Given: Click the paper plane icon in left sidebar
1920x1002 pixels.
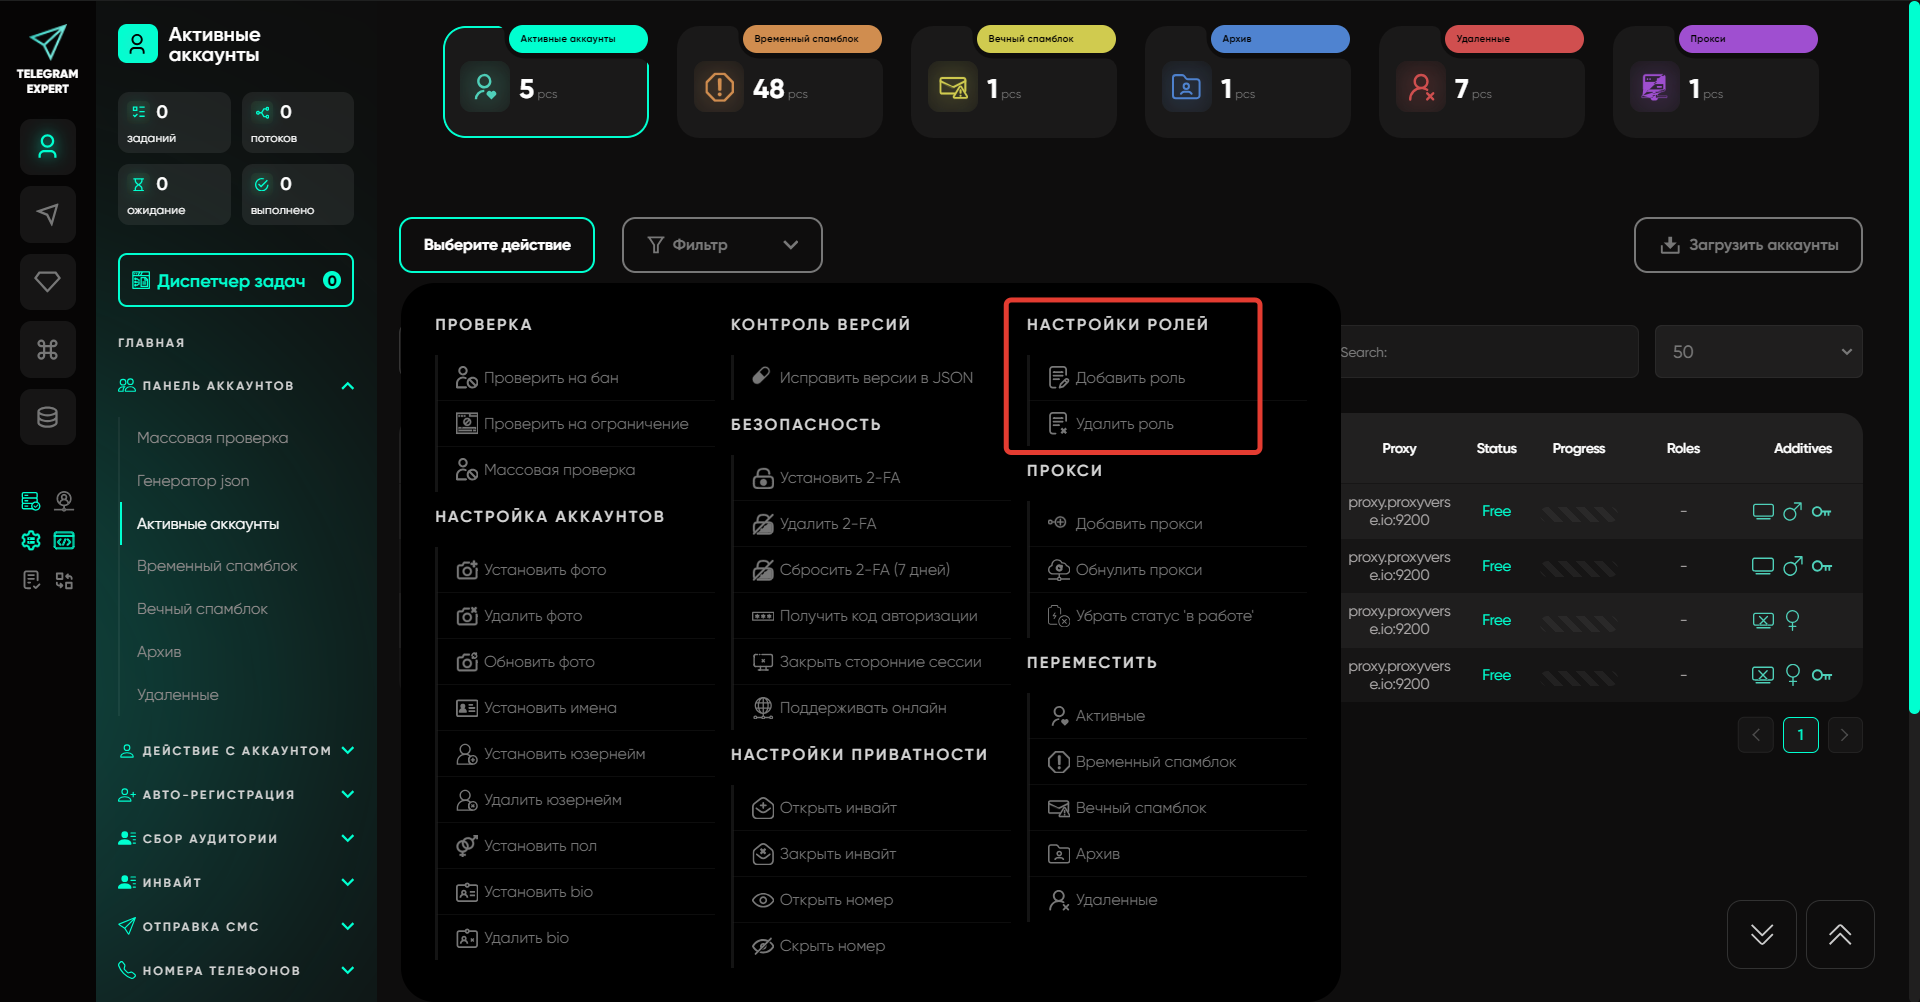Looking at the screenshot, I should pos(47,214).
